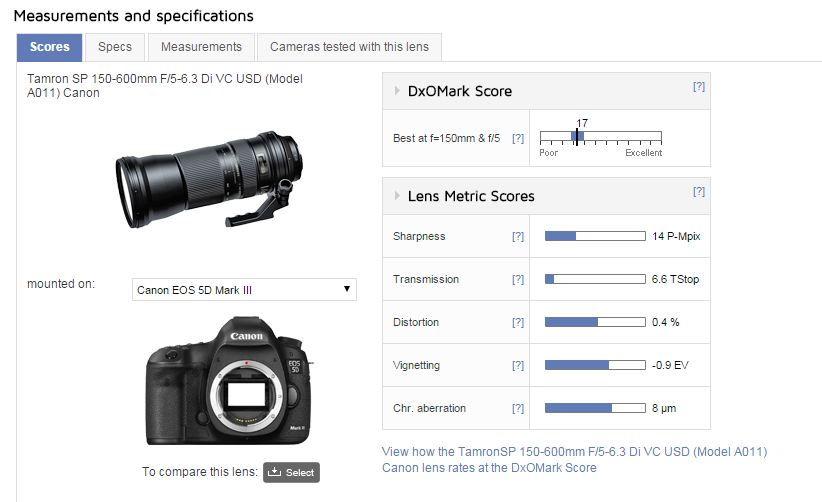The image size is (822, 502).
Task: Collapse the DxOMark Score section triangle
Action: pos(397,91)
